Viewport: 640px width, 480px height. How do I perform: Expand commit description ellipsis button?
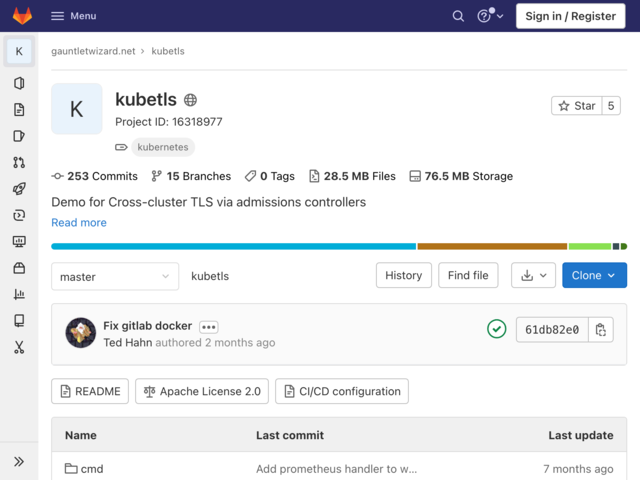pyautogui.click(x=209, y=327)
